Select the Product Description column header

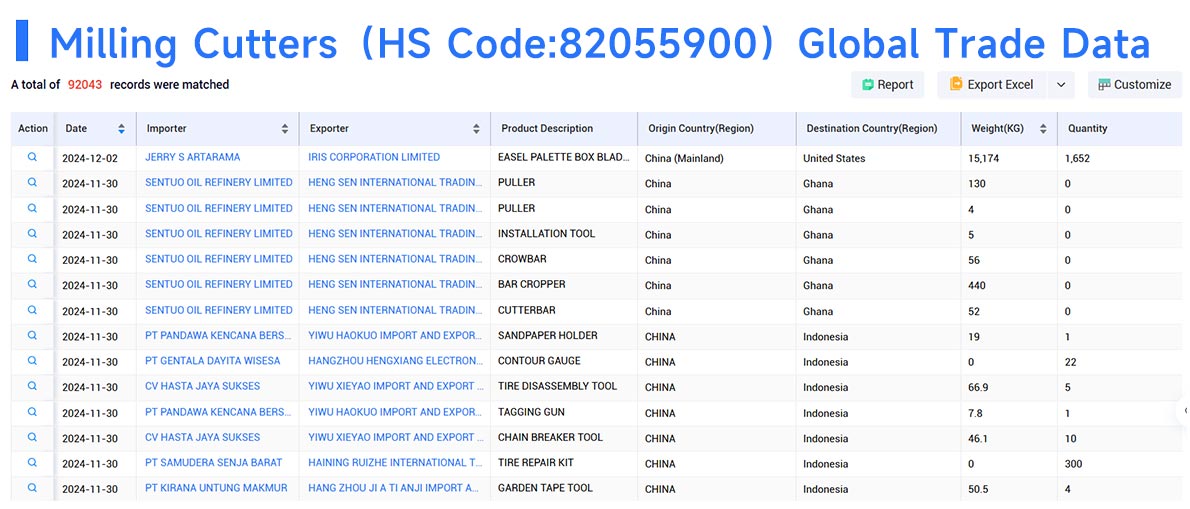[547, 129]
